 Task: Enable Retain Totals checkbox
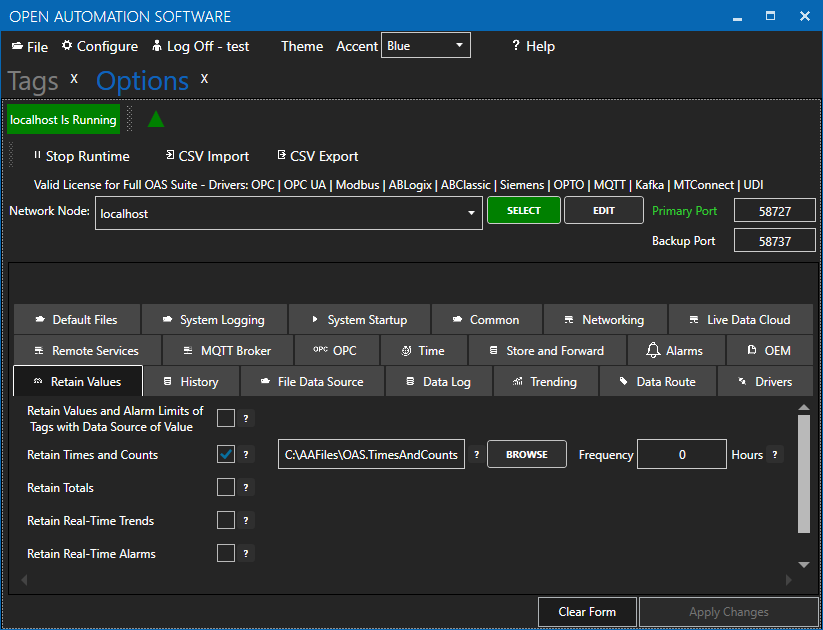pyautogui.click(x=226, y=487)
